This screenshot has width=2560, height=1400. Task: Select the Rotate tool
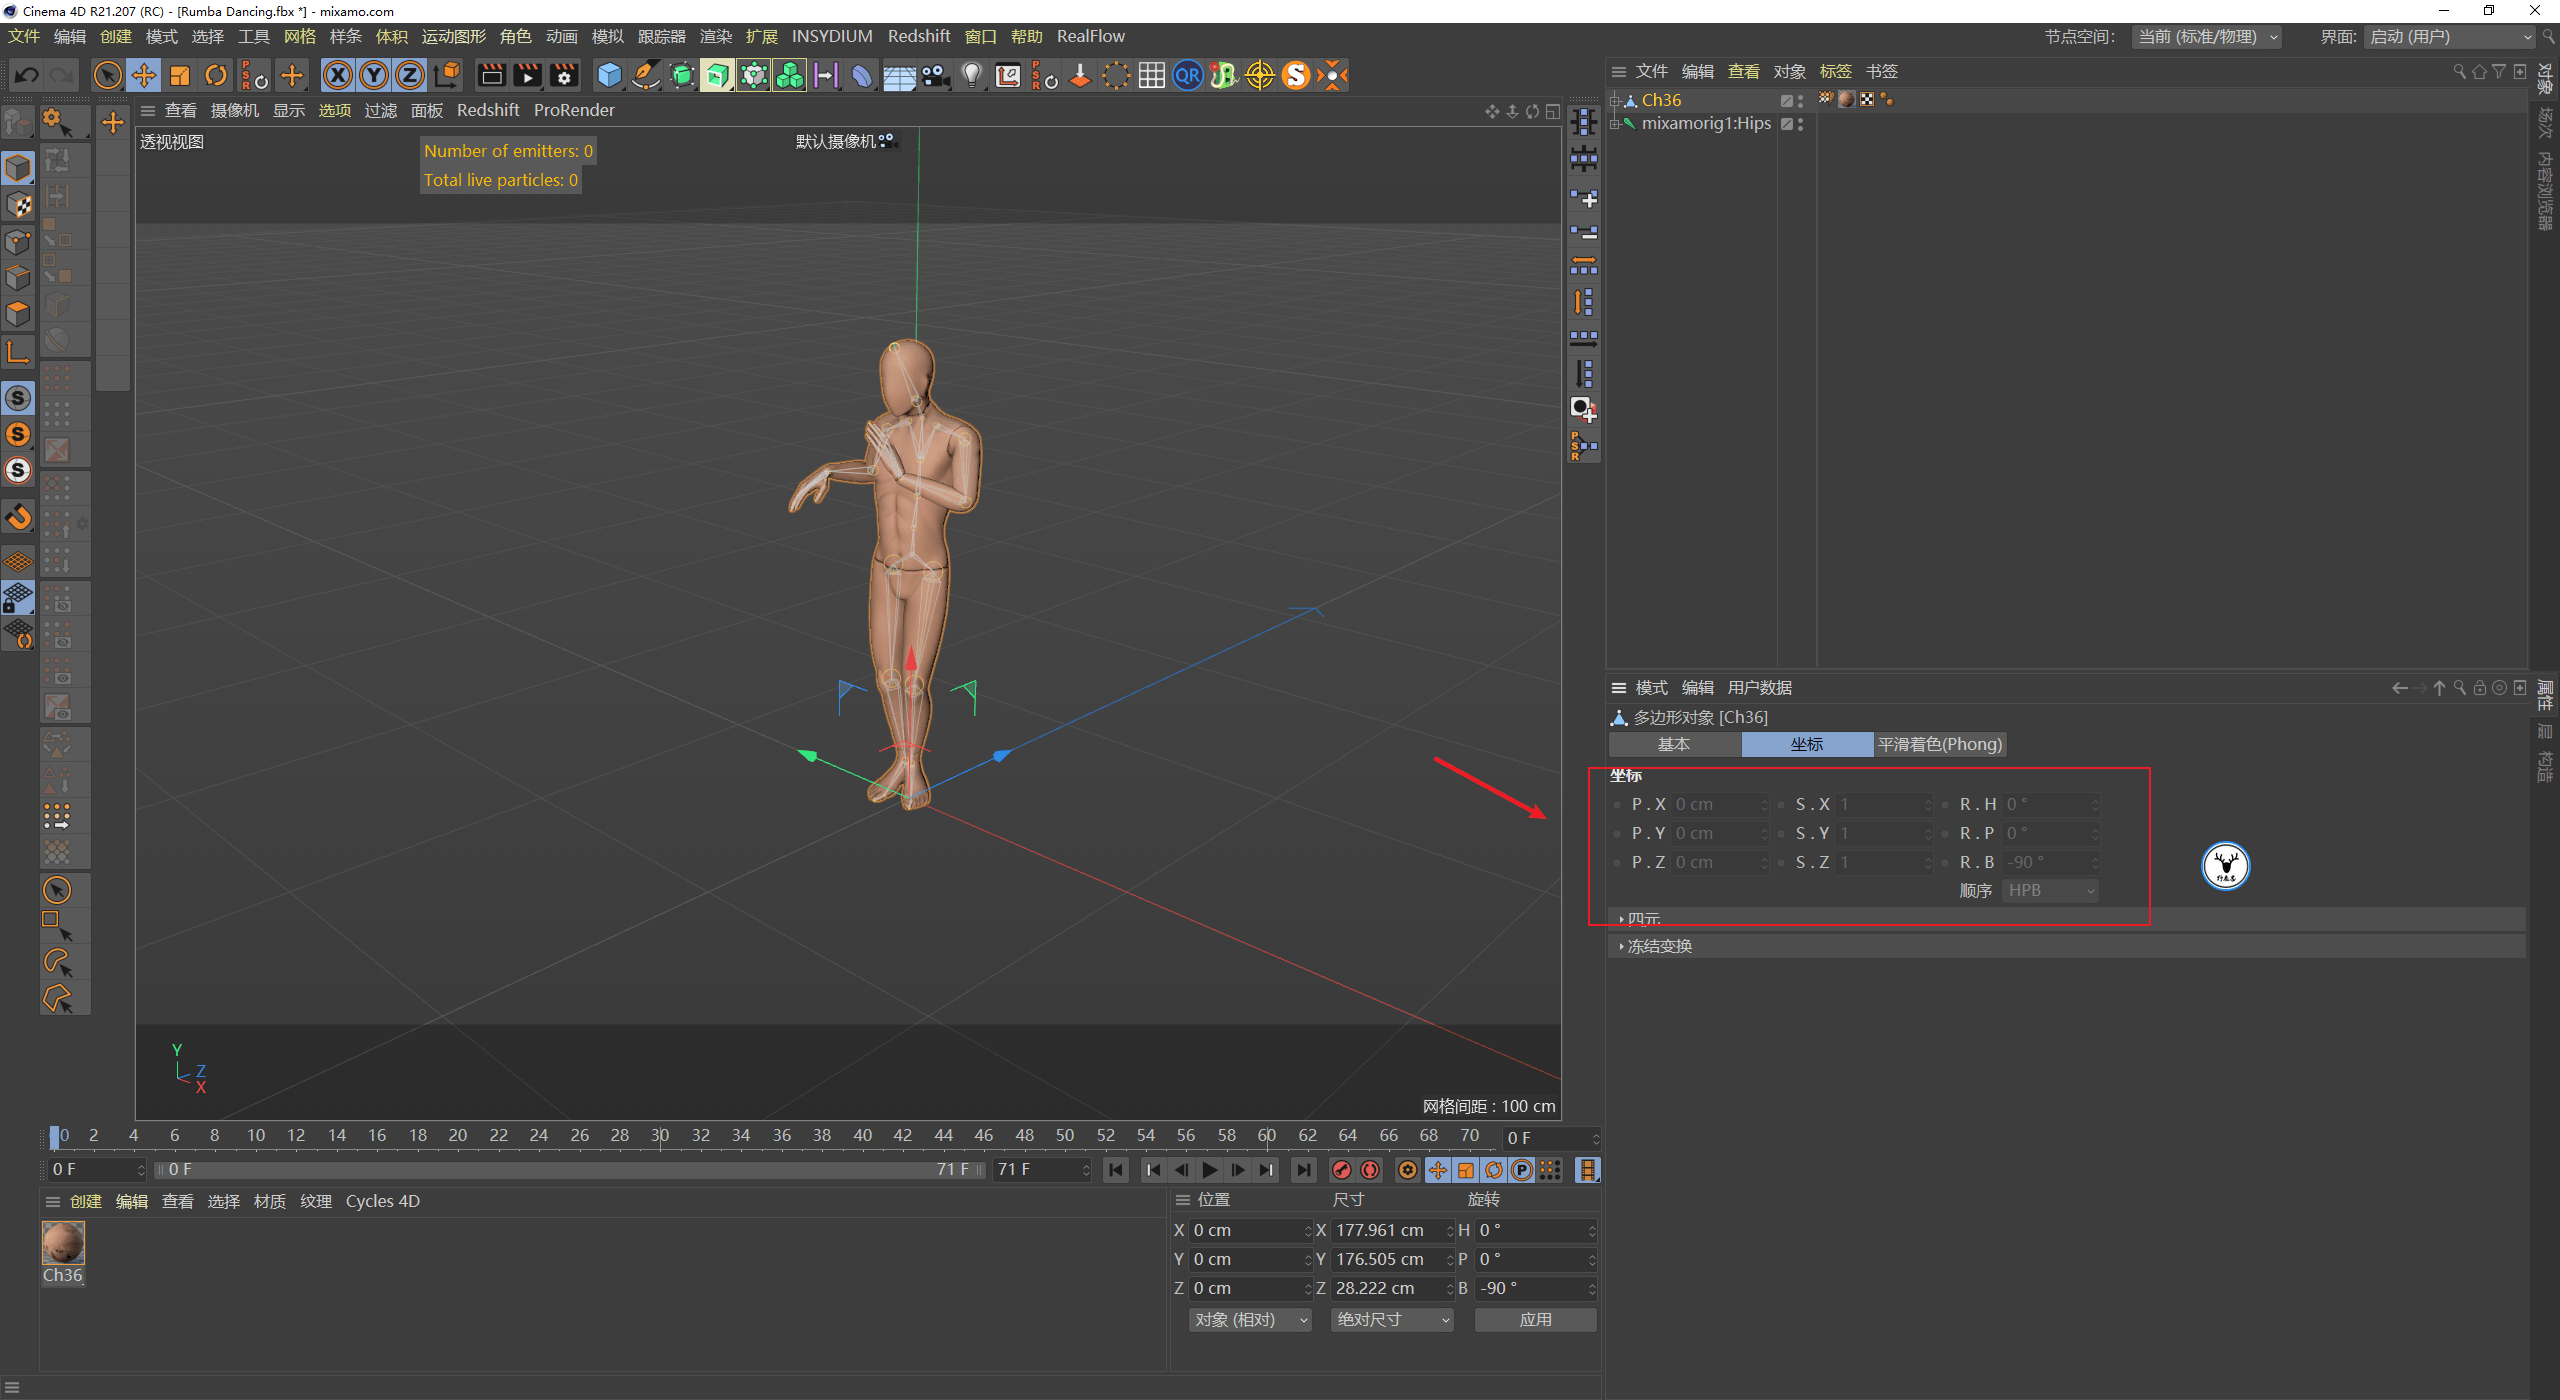216,75
